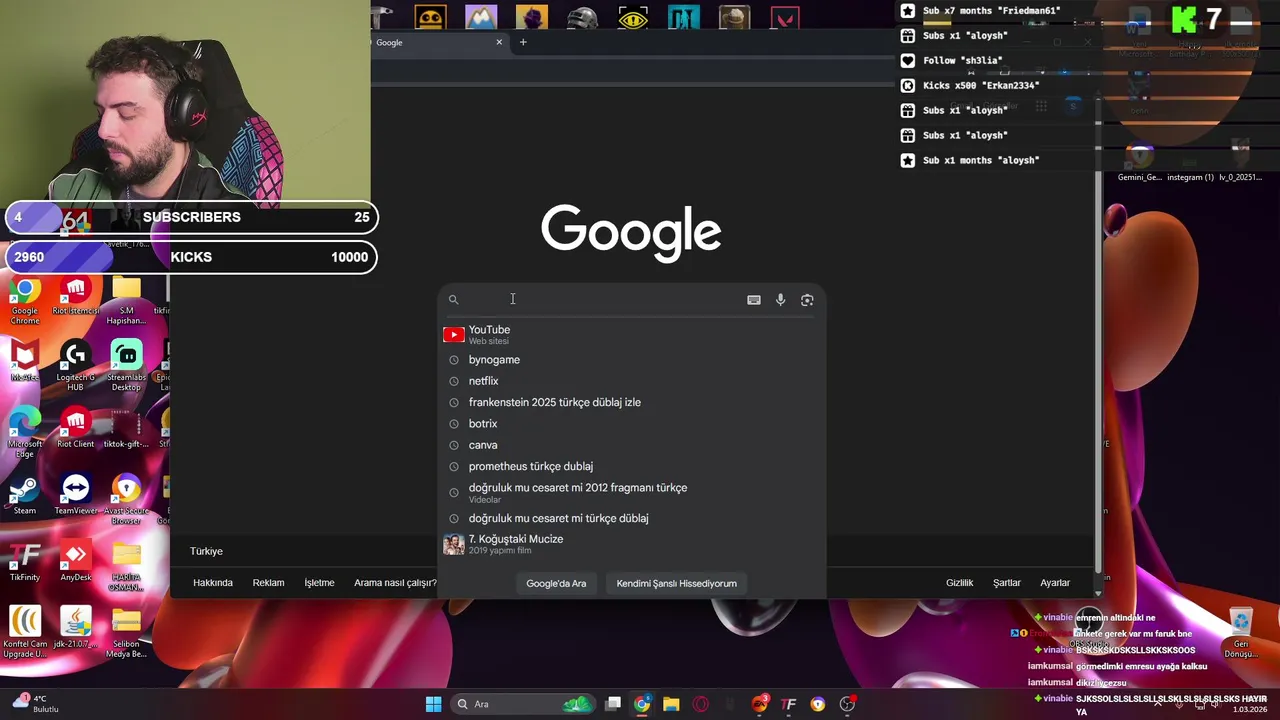Open Geri Dönüşüm recycle bin on desktop
The image size is (1280, 720).
[1240, 632]
